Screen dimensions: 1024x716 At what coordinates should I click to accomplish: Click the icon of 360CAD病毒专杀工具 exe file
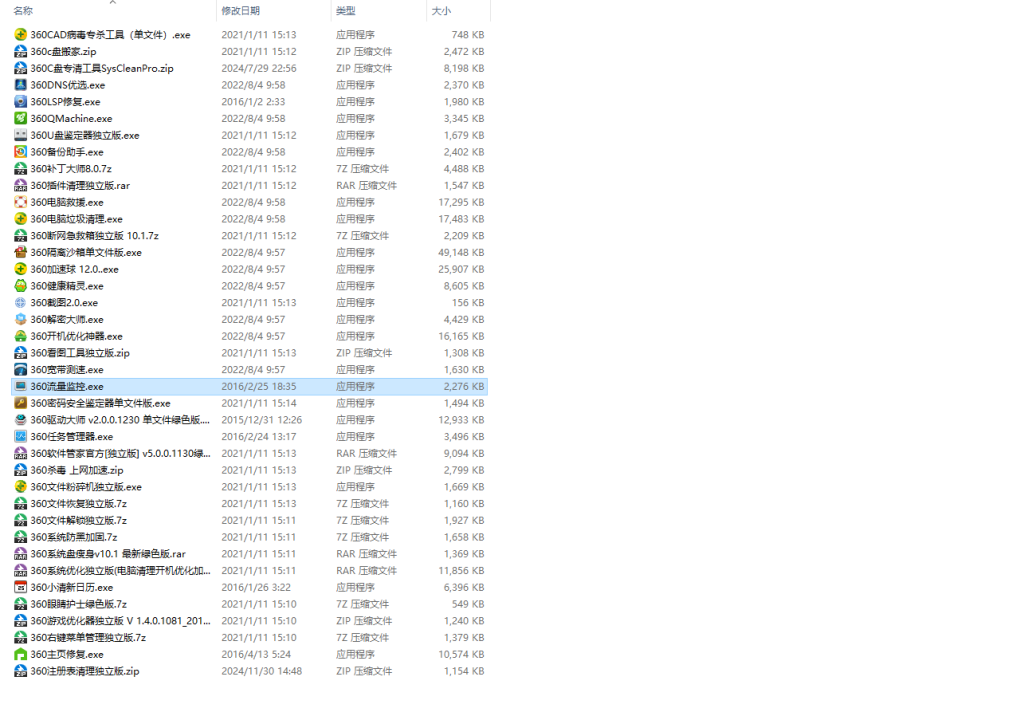[20, 35]
